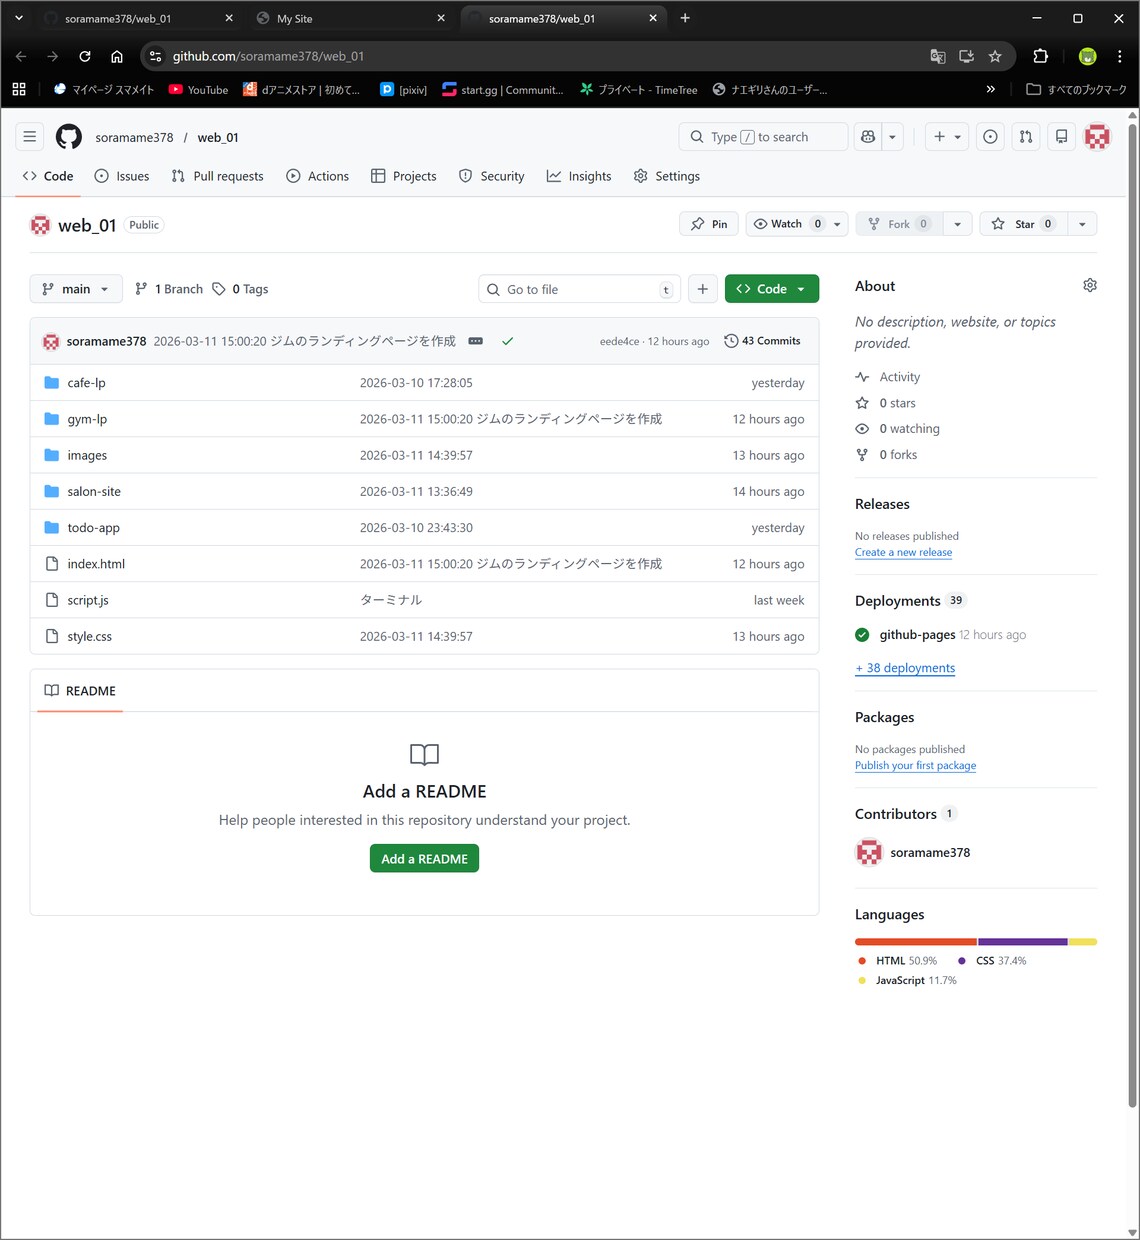Open the + 38 deployments link
Screen dimensions: 1140x1240
click(x=905, y=668)
